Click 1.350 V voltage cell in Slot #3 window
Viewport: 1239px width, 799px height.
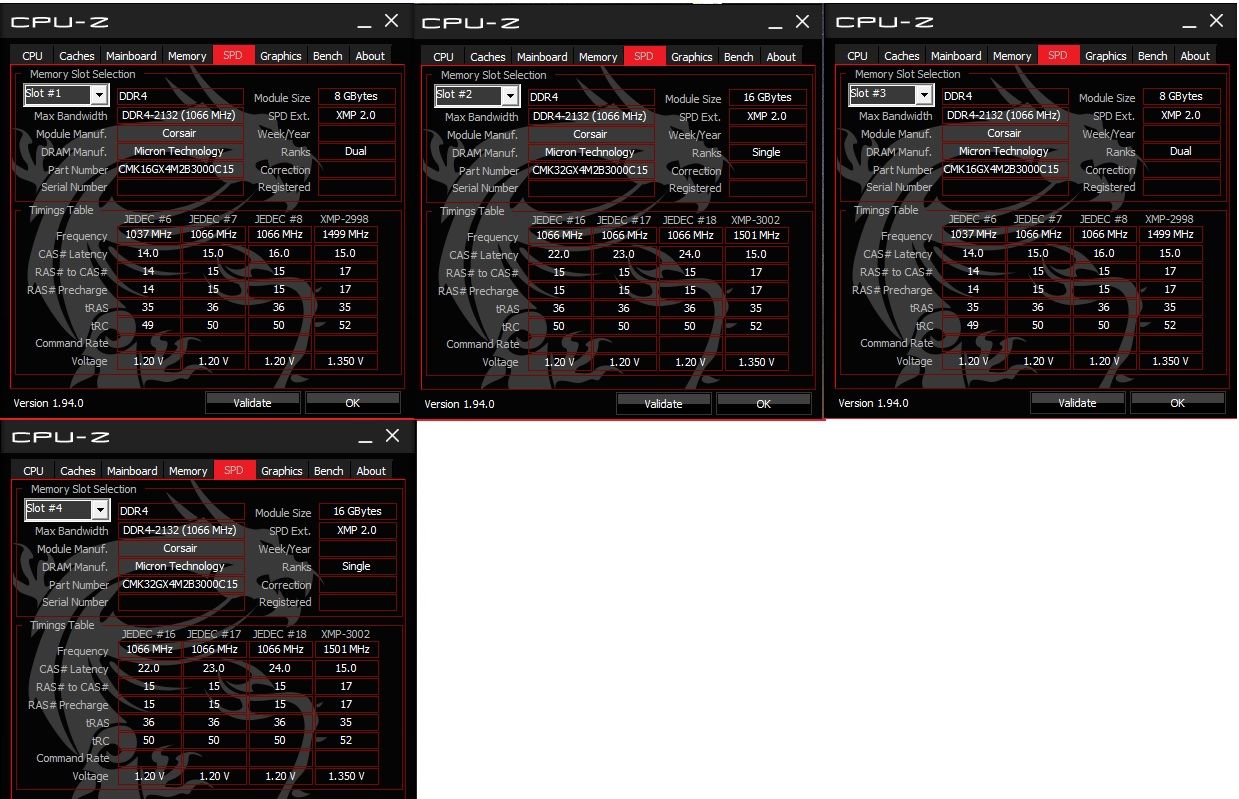(1170, 361)
